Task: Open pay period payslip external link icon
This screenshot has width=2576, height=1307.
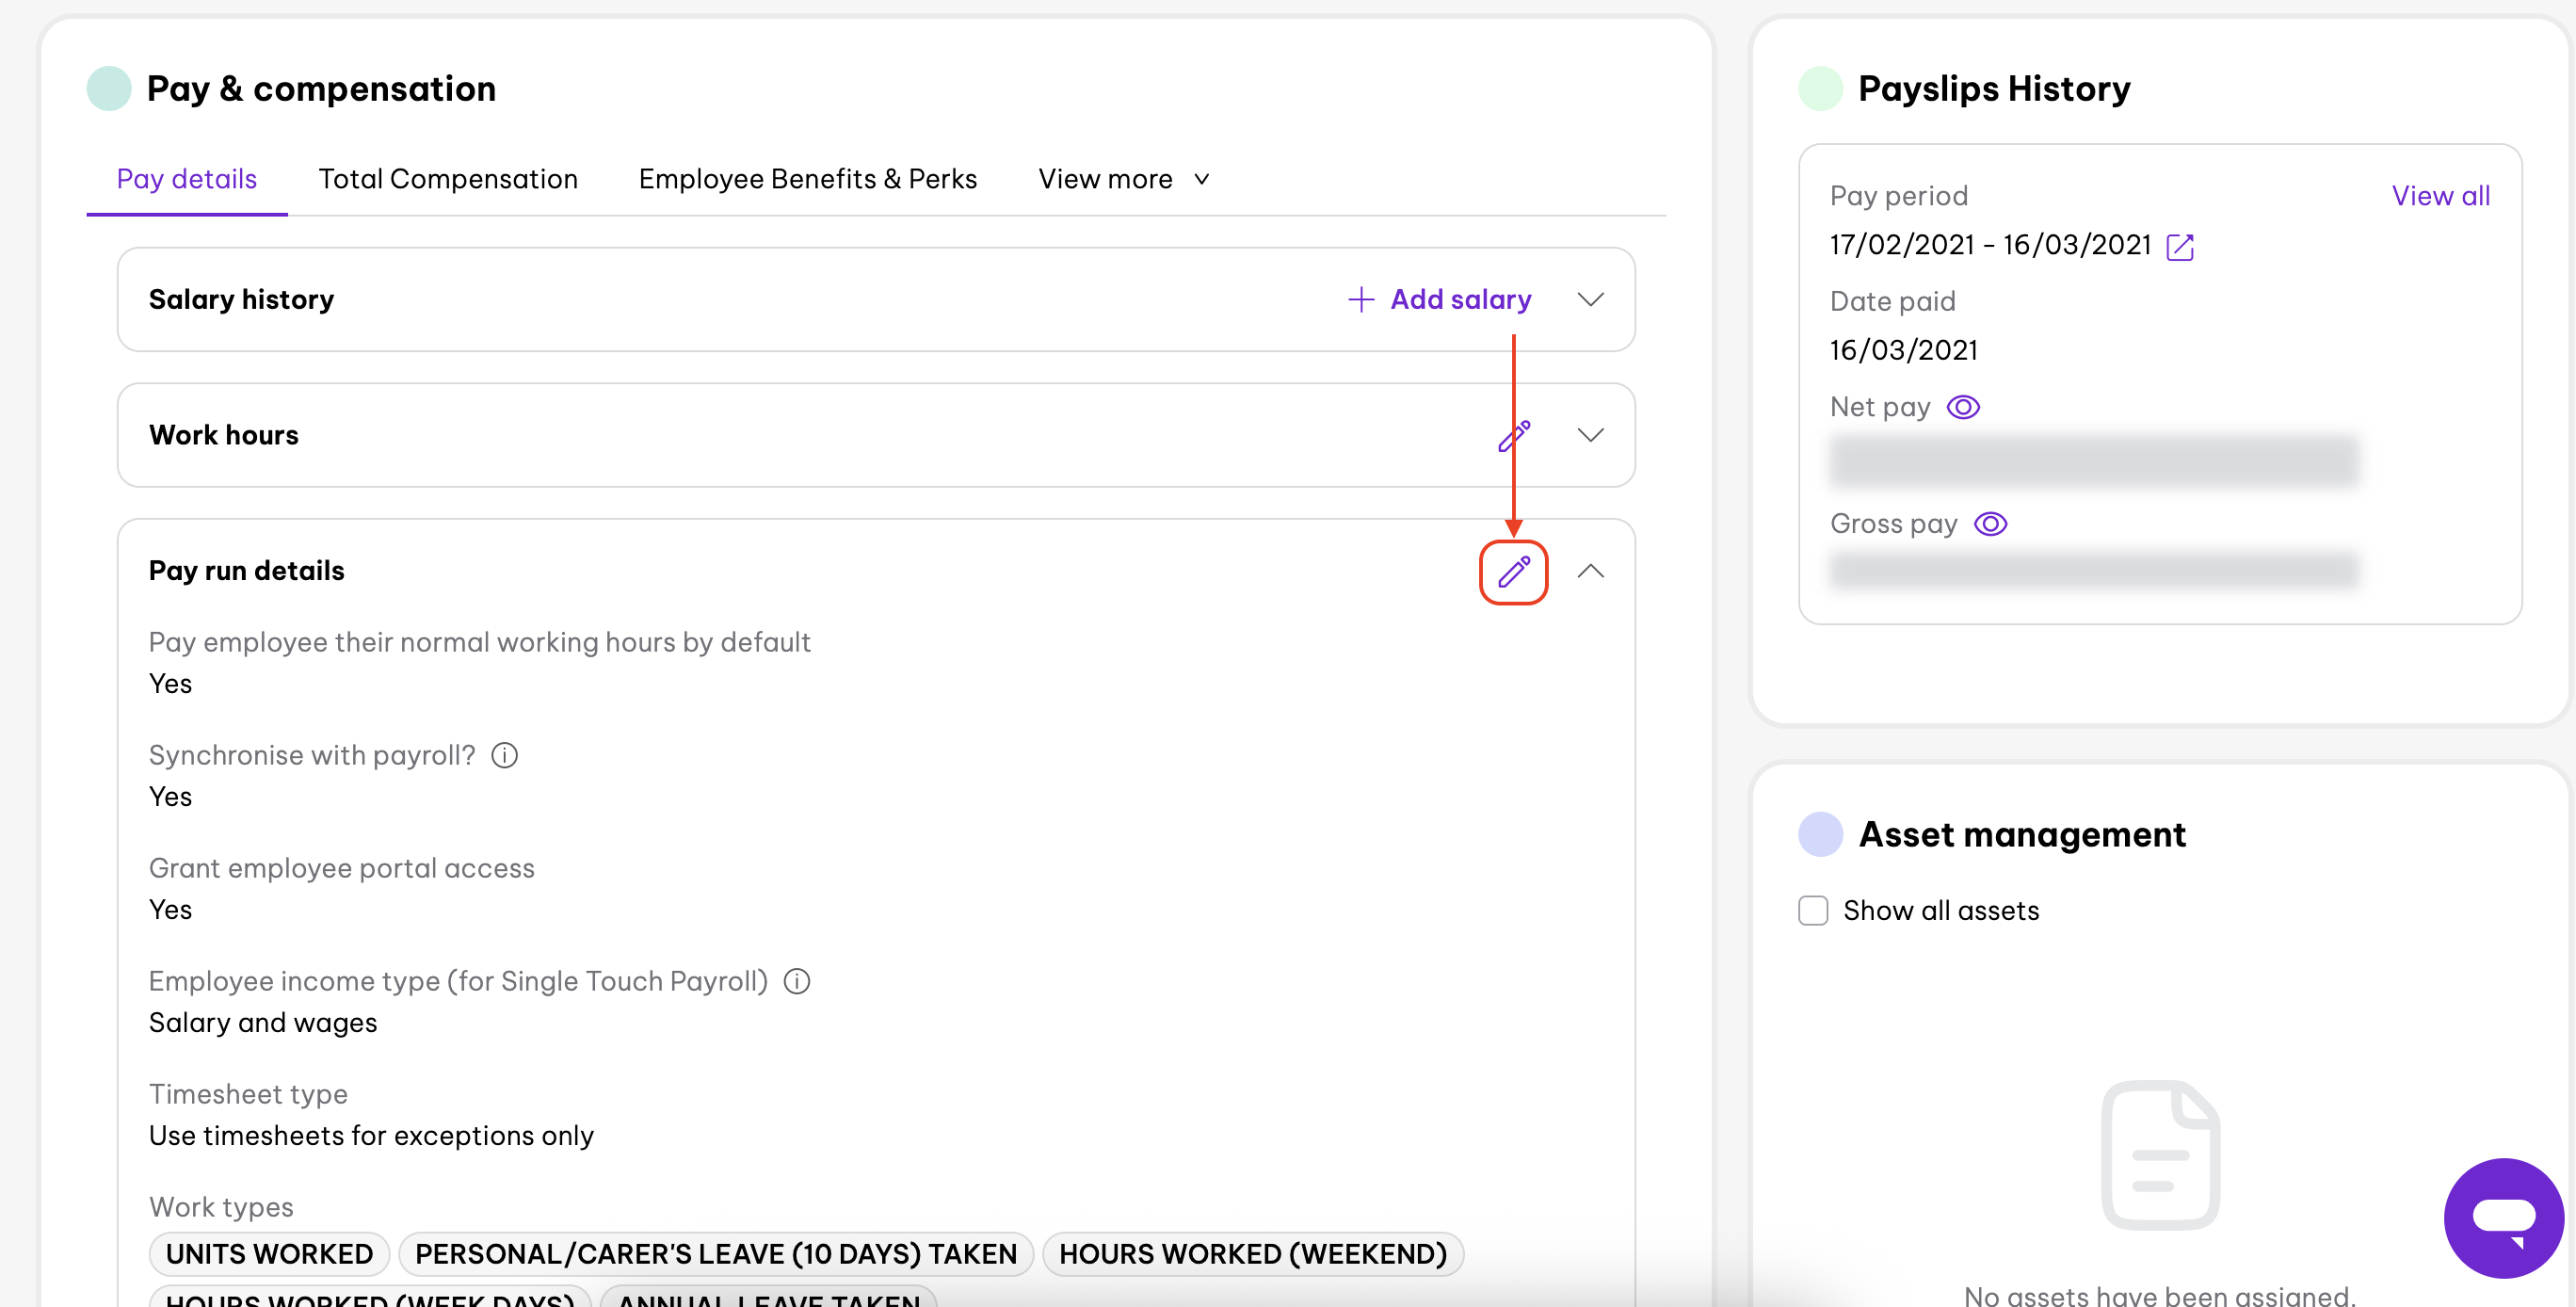Action: (x=2179, y=246)
